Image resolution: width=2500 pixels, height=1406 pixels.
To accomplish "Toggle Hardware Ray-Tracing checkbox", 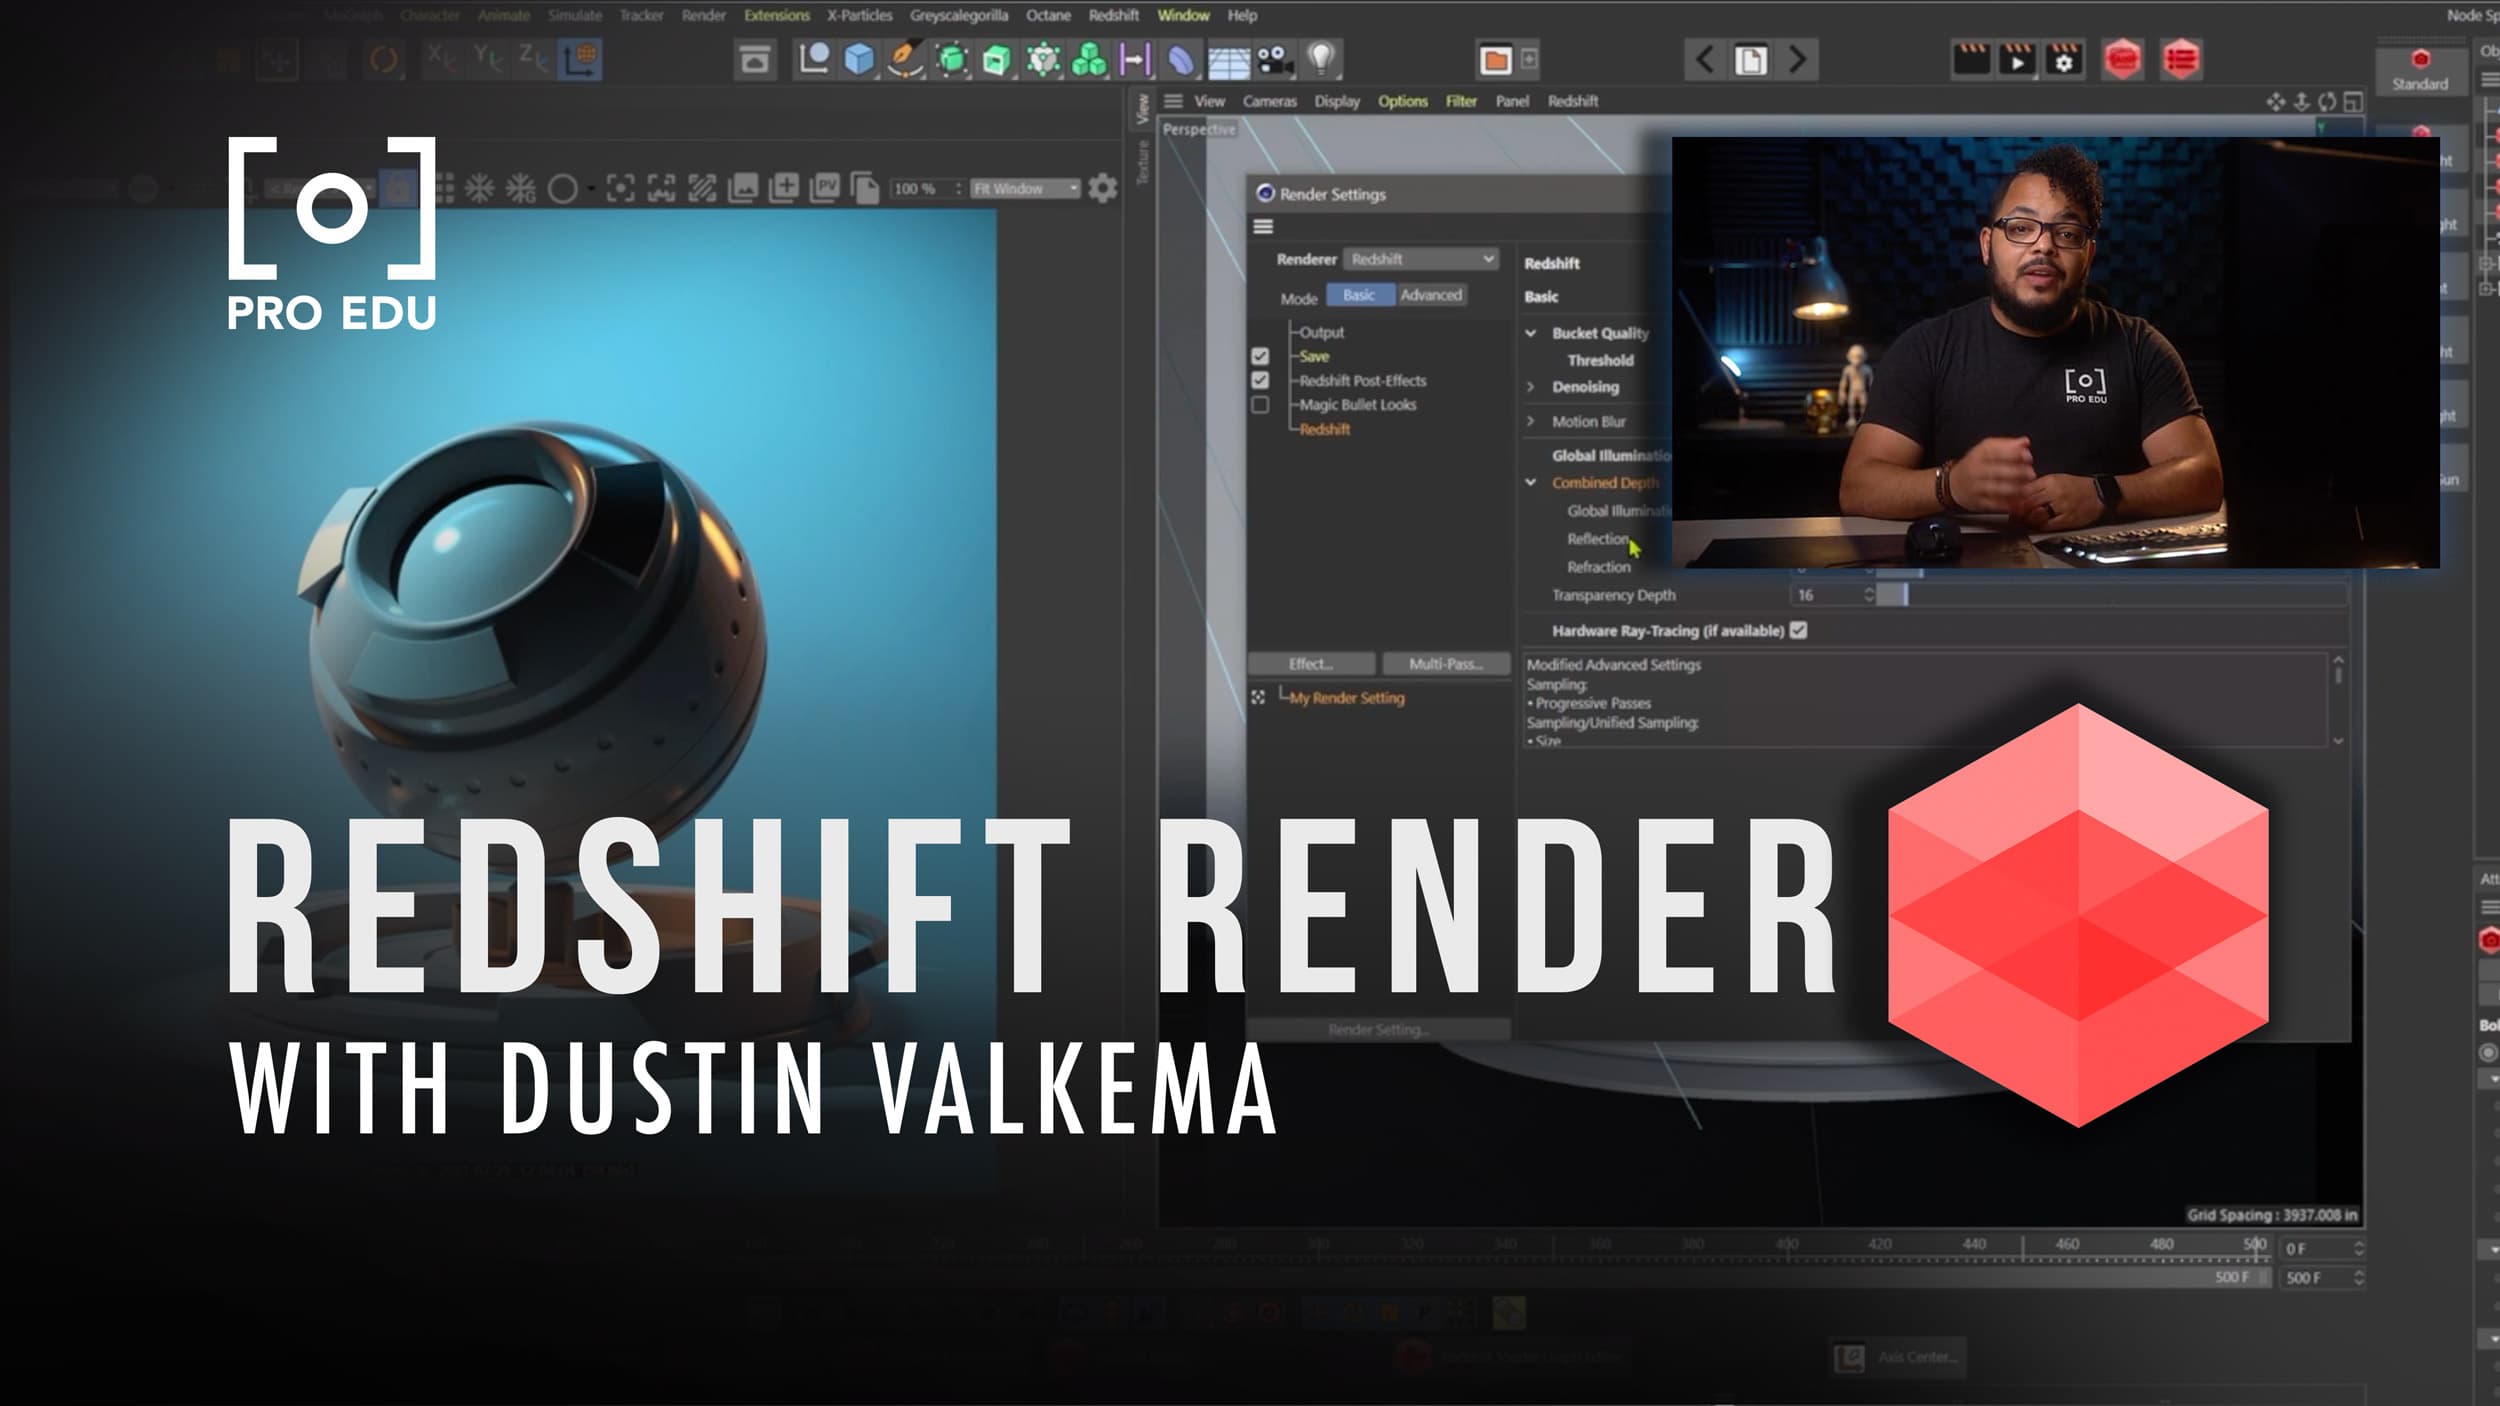I will [x=1799, y=631].
